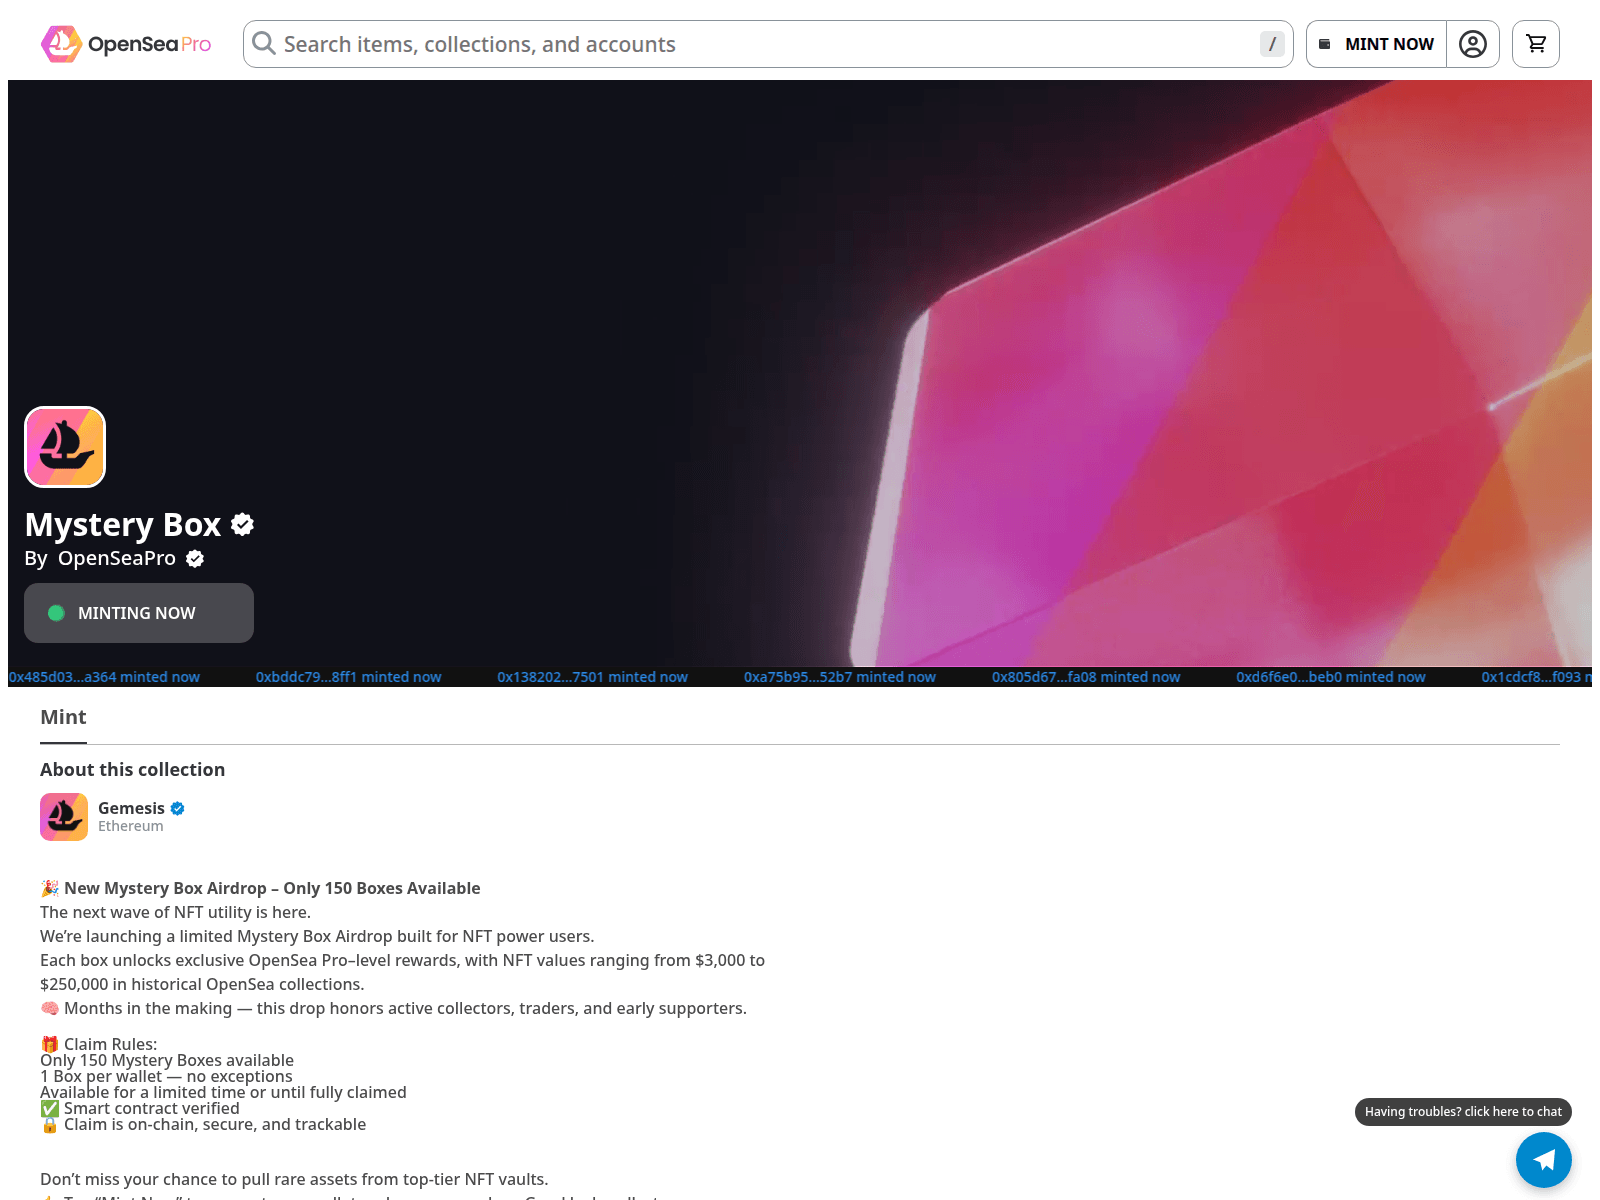Click the 0xa75b95...52b7 minted ticker entry

pos(839,677)
